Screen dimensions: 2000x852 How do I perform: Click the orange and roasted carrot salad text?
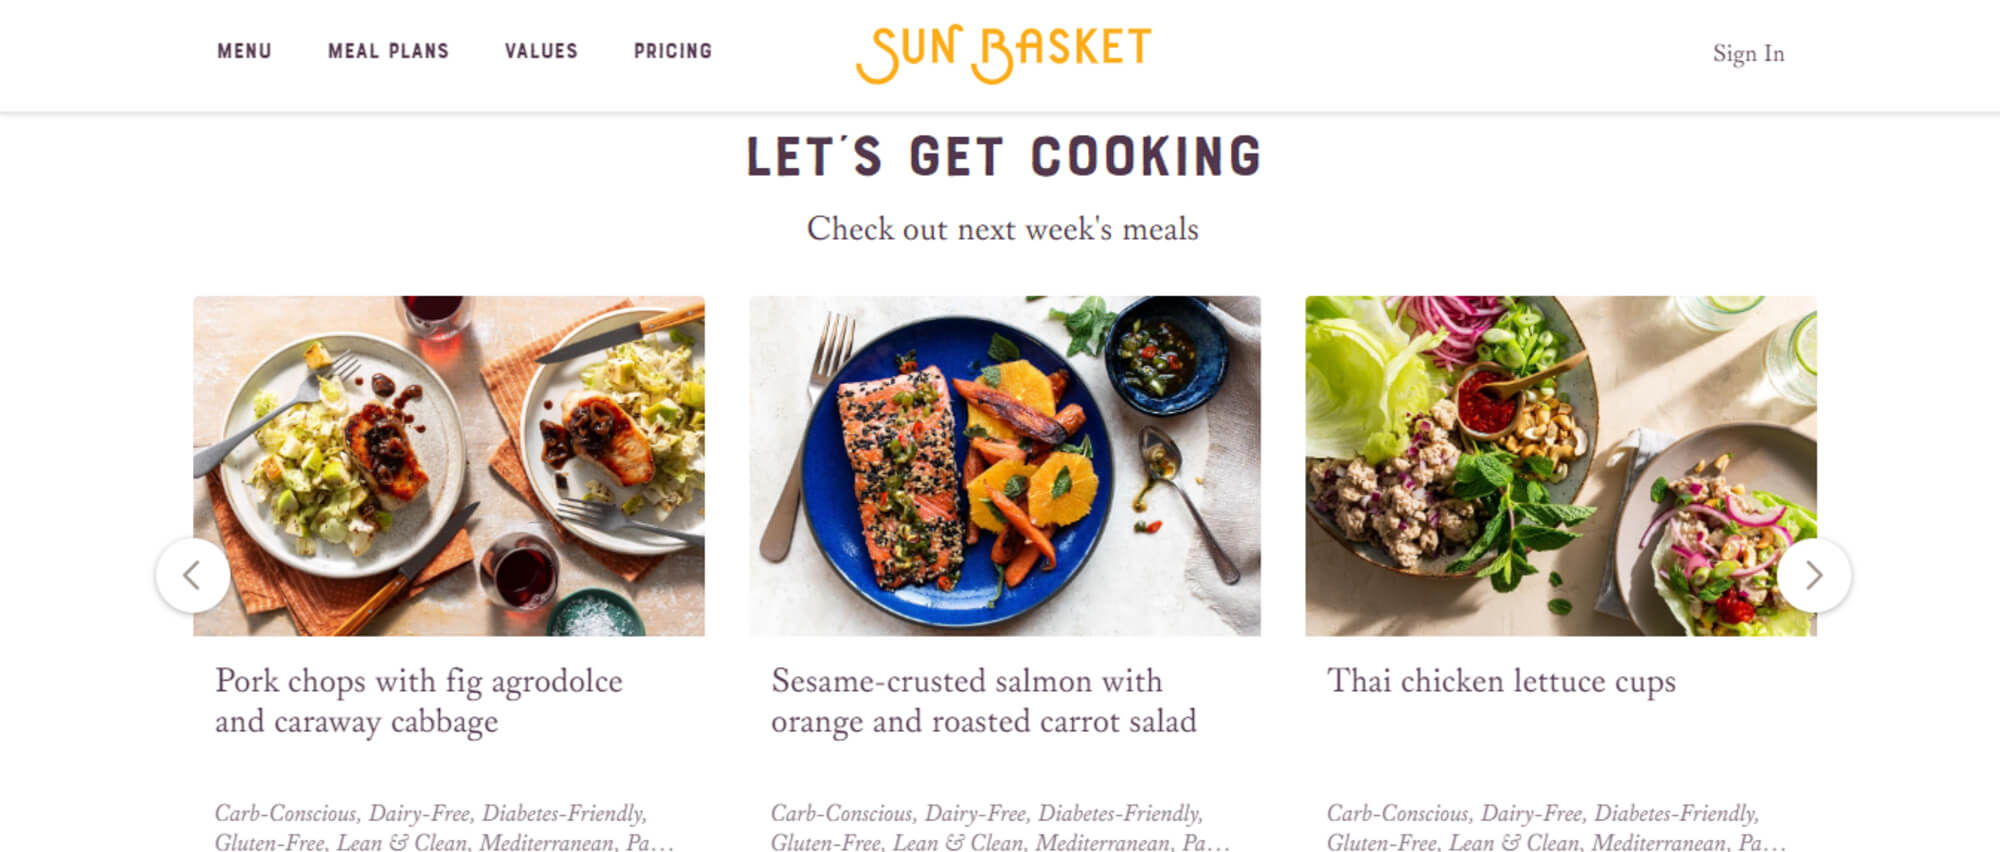pyautogui.click(x=984, y=722)
